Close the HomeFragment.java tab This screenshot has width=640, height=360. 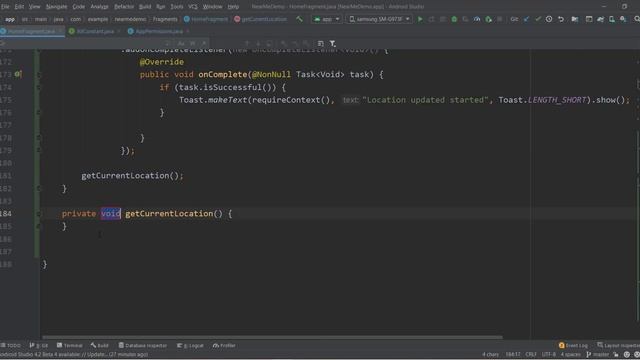(x=60, y=31)
